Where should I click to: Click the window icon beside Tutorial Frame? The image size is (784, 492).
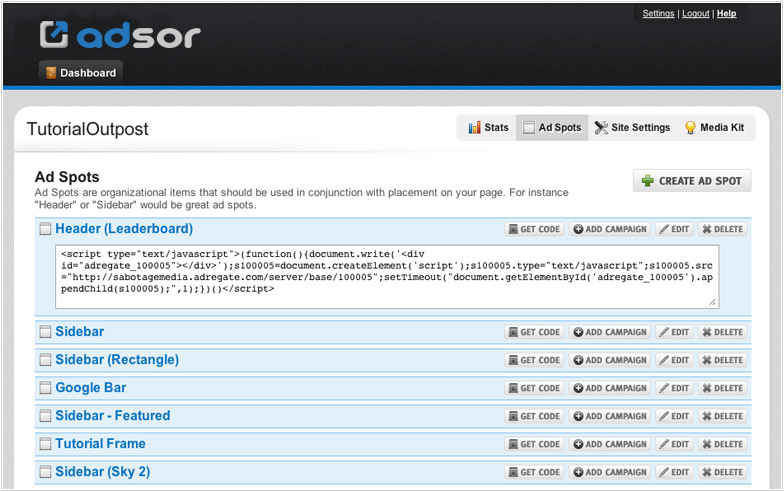tap(45, 444)
